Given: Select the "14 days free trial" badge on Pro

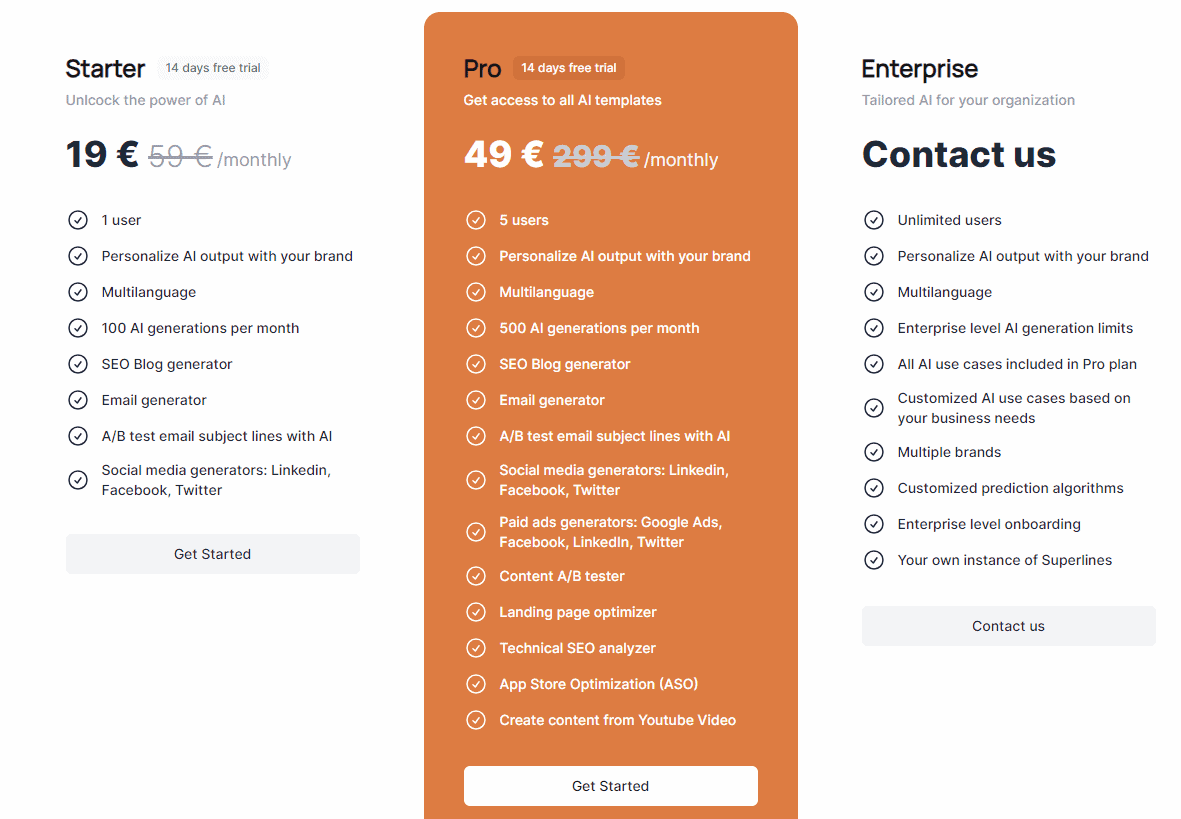Looking at the screenshot, I should [569, 68].
